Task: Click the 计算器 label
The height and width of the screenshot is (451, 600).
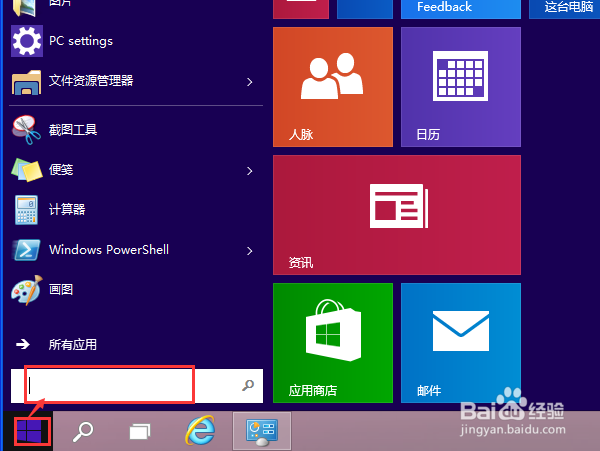Action: pos(67,209)
